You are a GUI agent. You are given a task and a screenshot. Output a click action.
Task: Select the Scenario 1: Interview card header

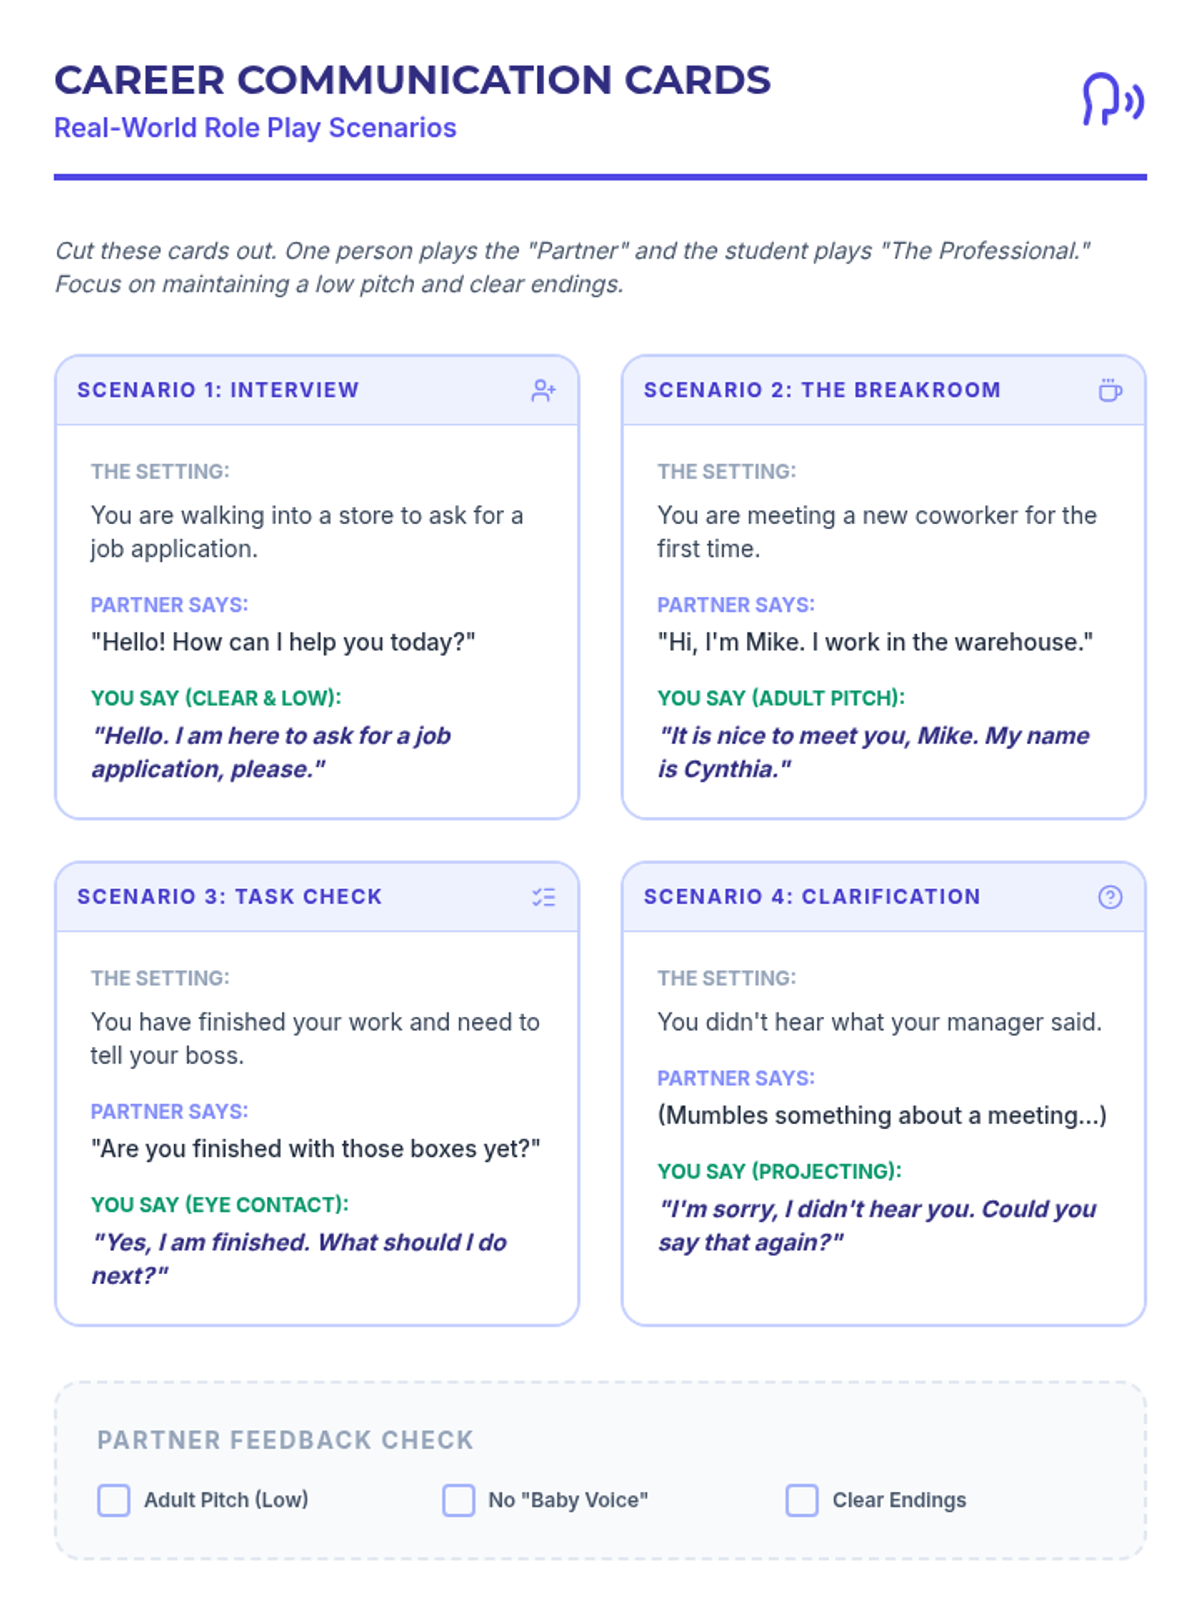pyautogui.click(x=218, y=390)
